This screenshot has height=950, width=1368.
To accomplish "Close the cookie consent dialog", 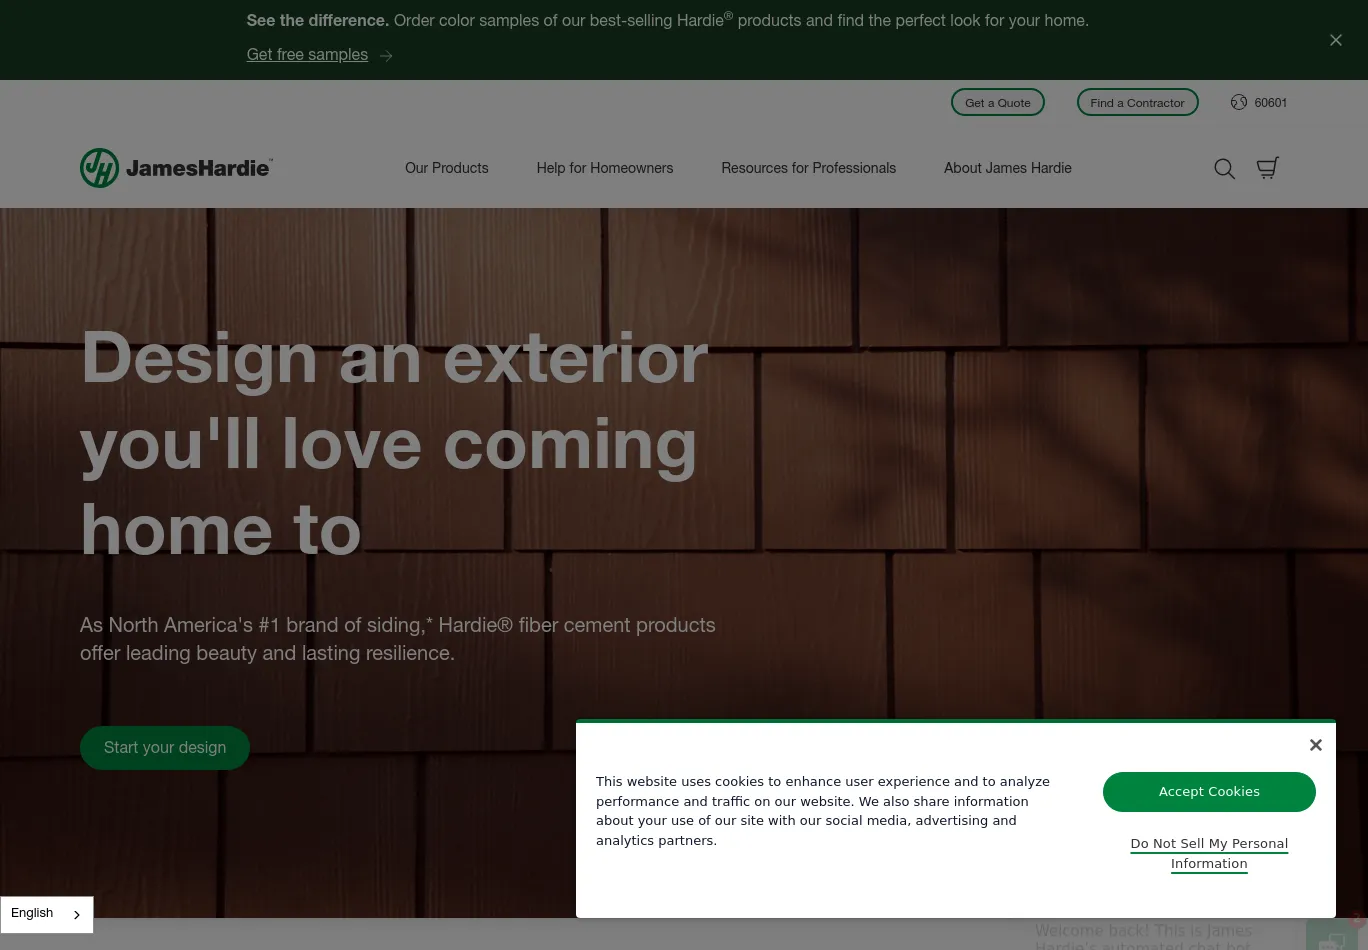I will click(x=1316, y=745).
